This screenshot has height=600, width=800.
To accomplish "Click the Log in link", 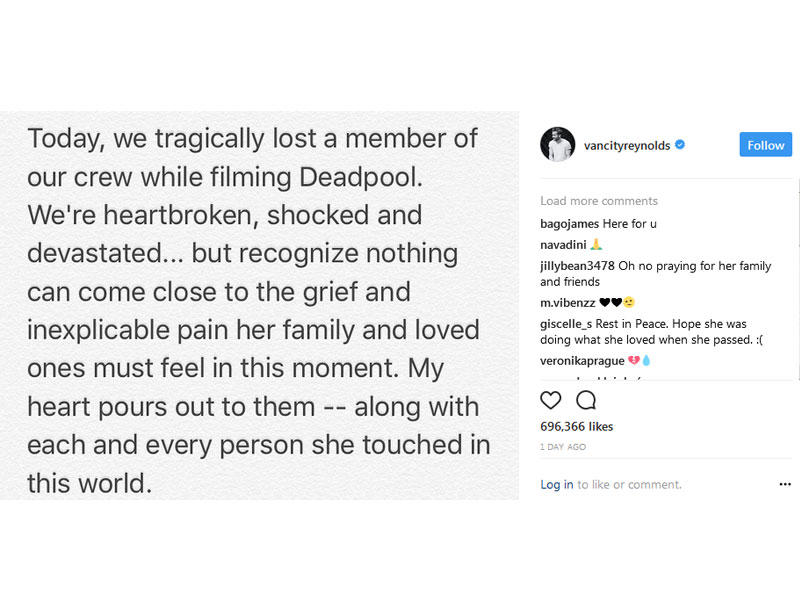I will 557,484.
